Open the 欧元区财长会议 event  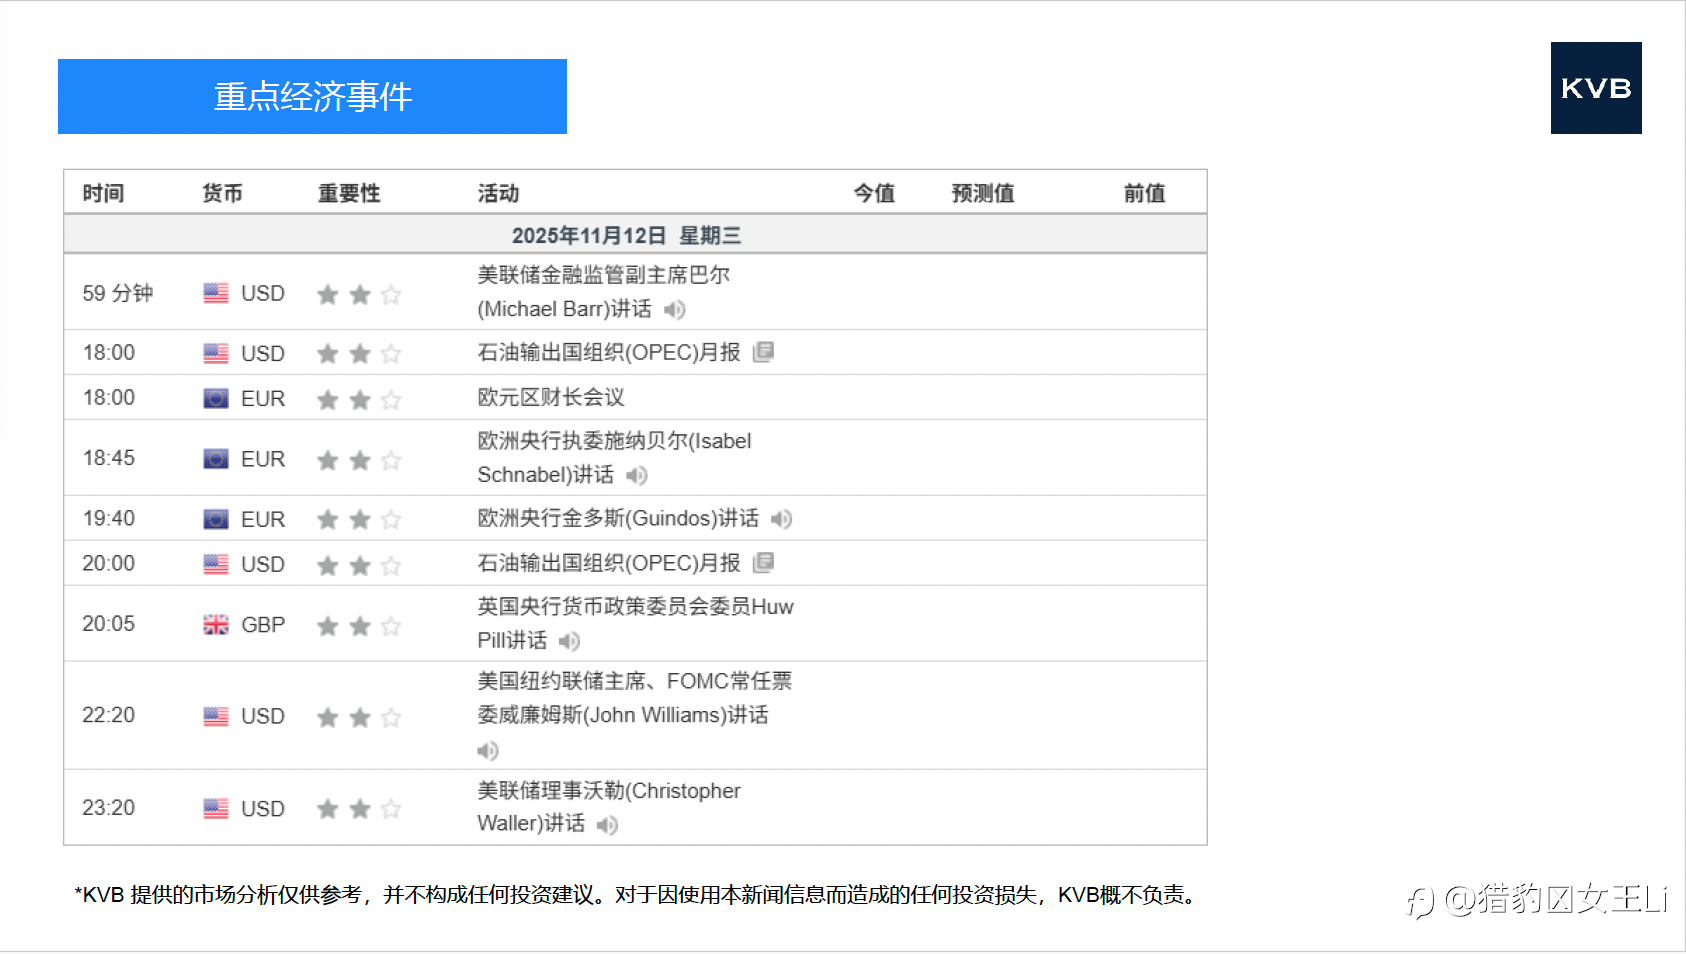coord(551,397)
